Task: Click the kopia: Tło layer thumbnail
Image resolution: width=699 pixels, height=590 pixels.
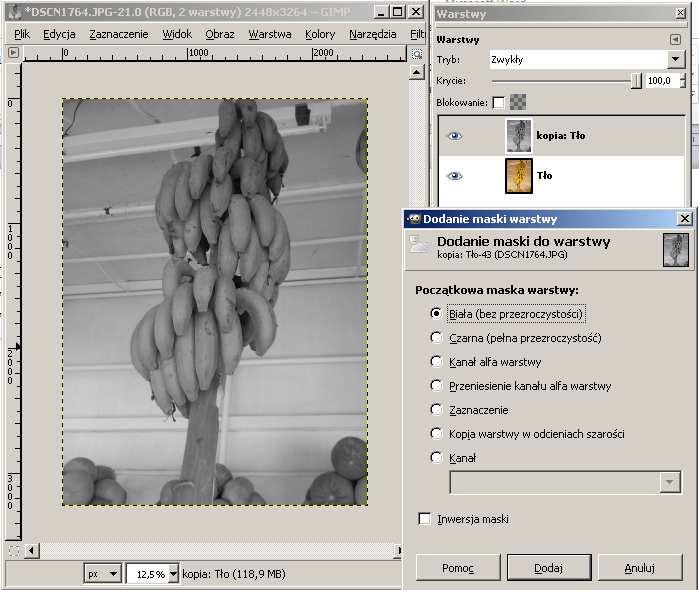Action: tap(518, 136)
